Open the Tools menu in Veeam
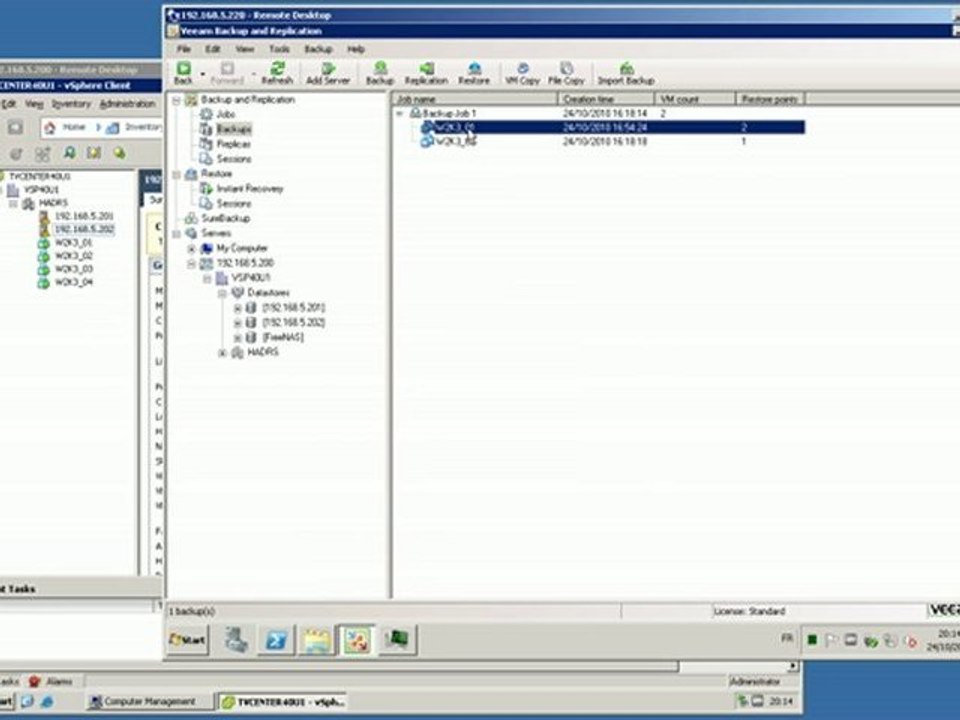Image resolution: width=960 pixels, height=720 pixels. (x=279, y=49)
